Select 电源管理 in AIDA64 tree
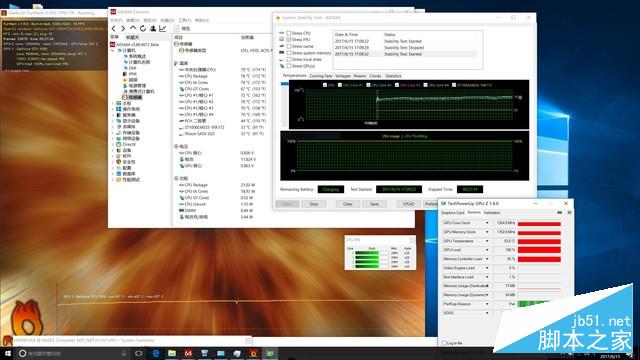The height and width of the screenshot is (360, 640). point(134,86)
